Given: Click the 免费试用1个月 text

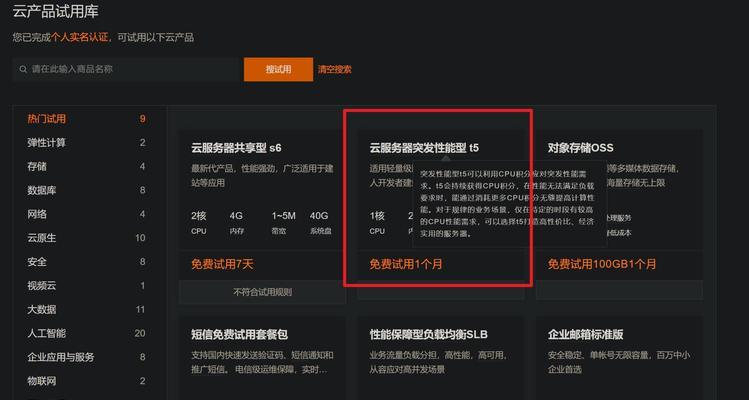Looking at the screenshot, I should 406,264.
